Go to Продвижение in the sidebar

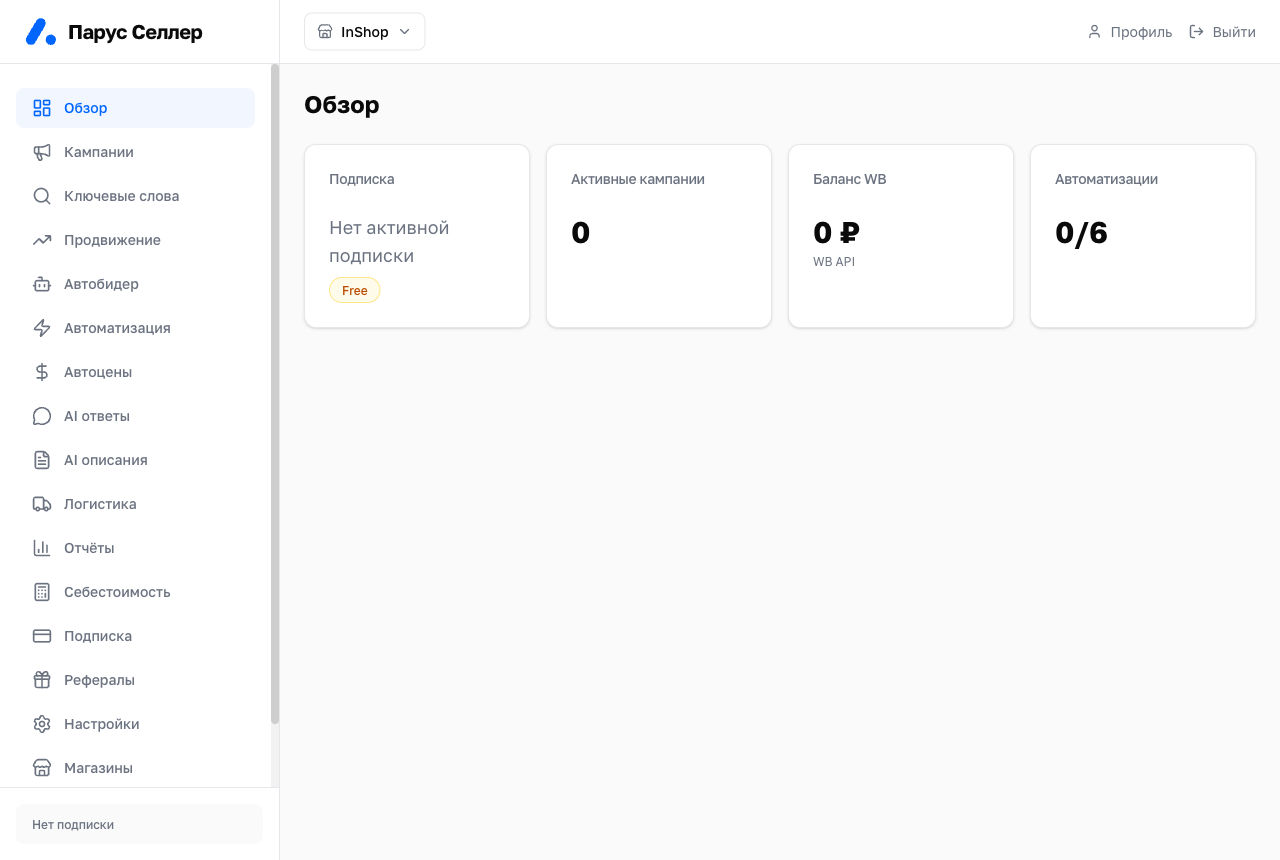(x=135, y=240)
